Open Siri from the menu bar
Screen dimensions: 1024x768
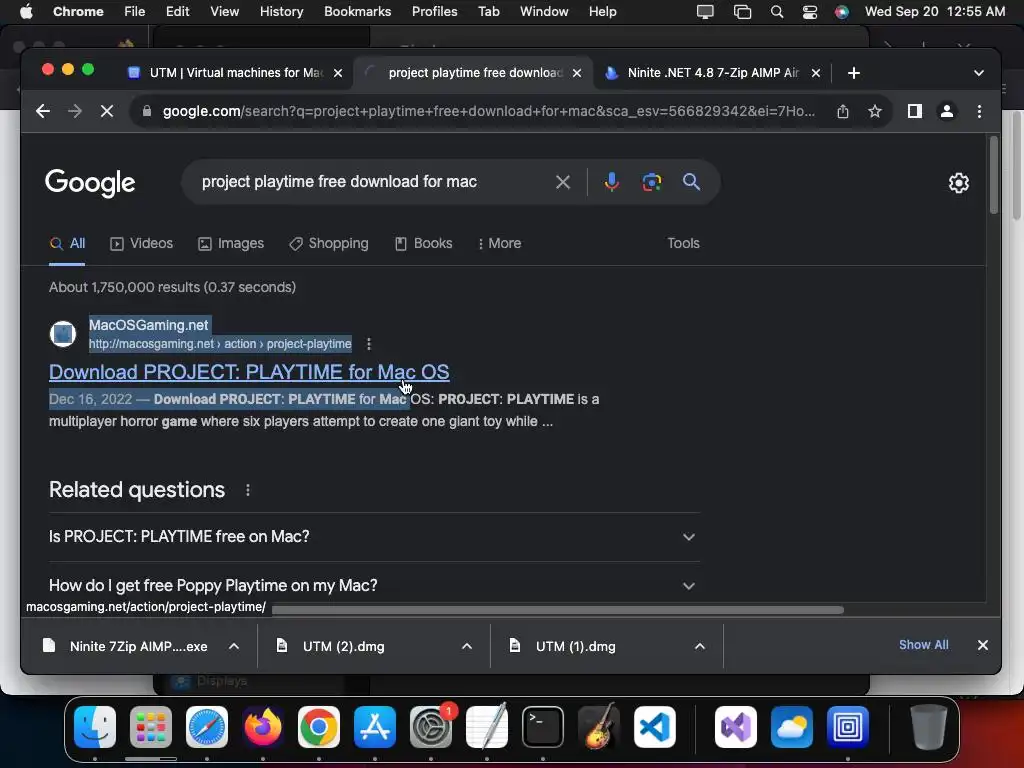click(x=842, y=12)
